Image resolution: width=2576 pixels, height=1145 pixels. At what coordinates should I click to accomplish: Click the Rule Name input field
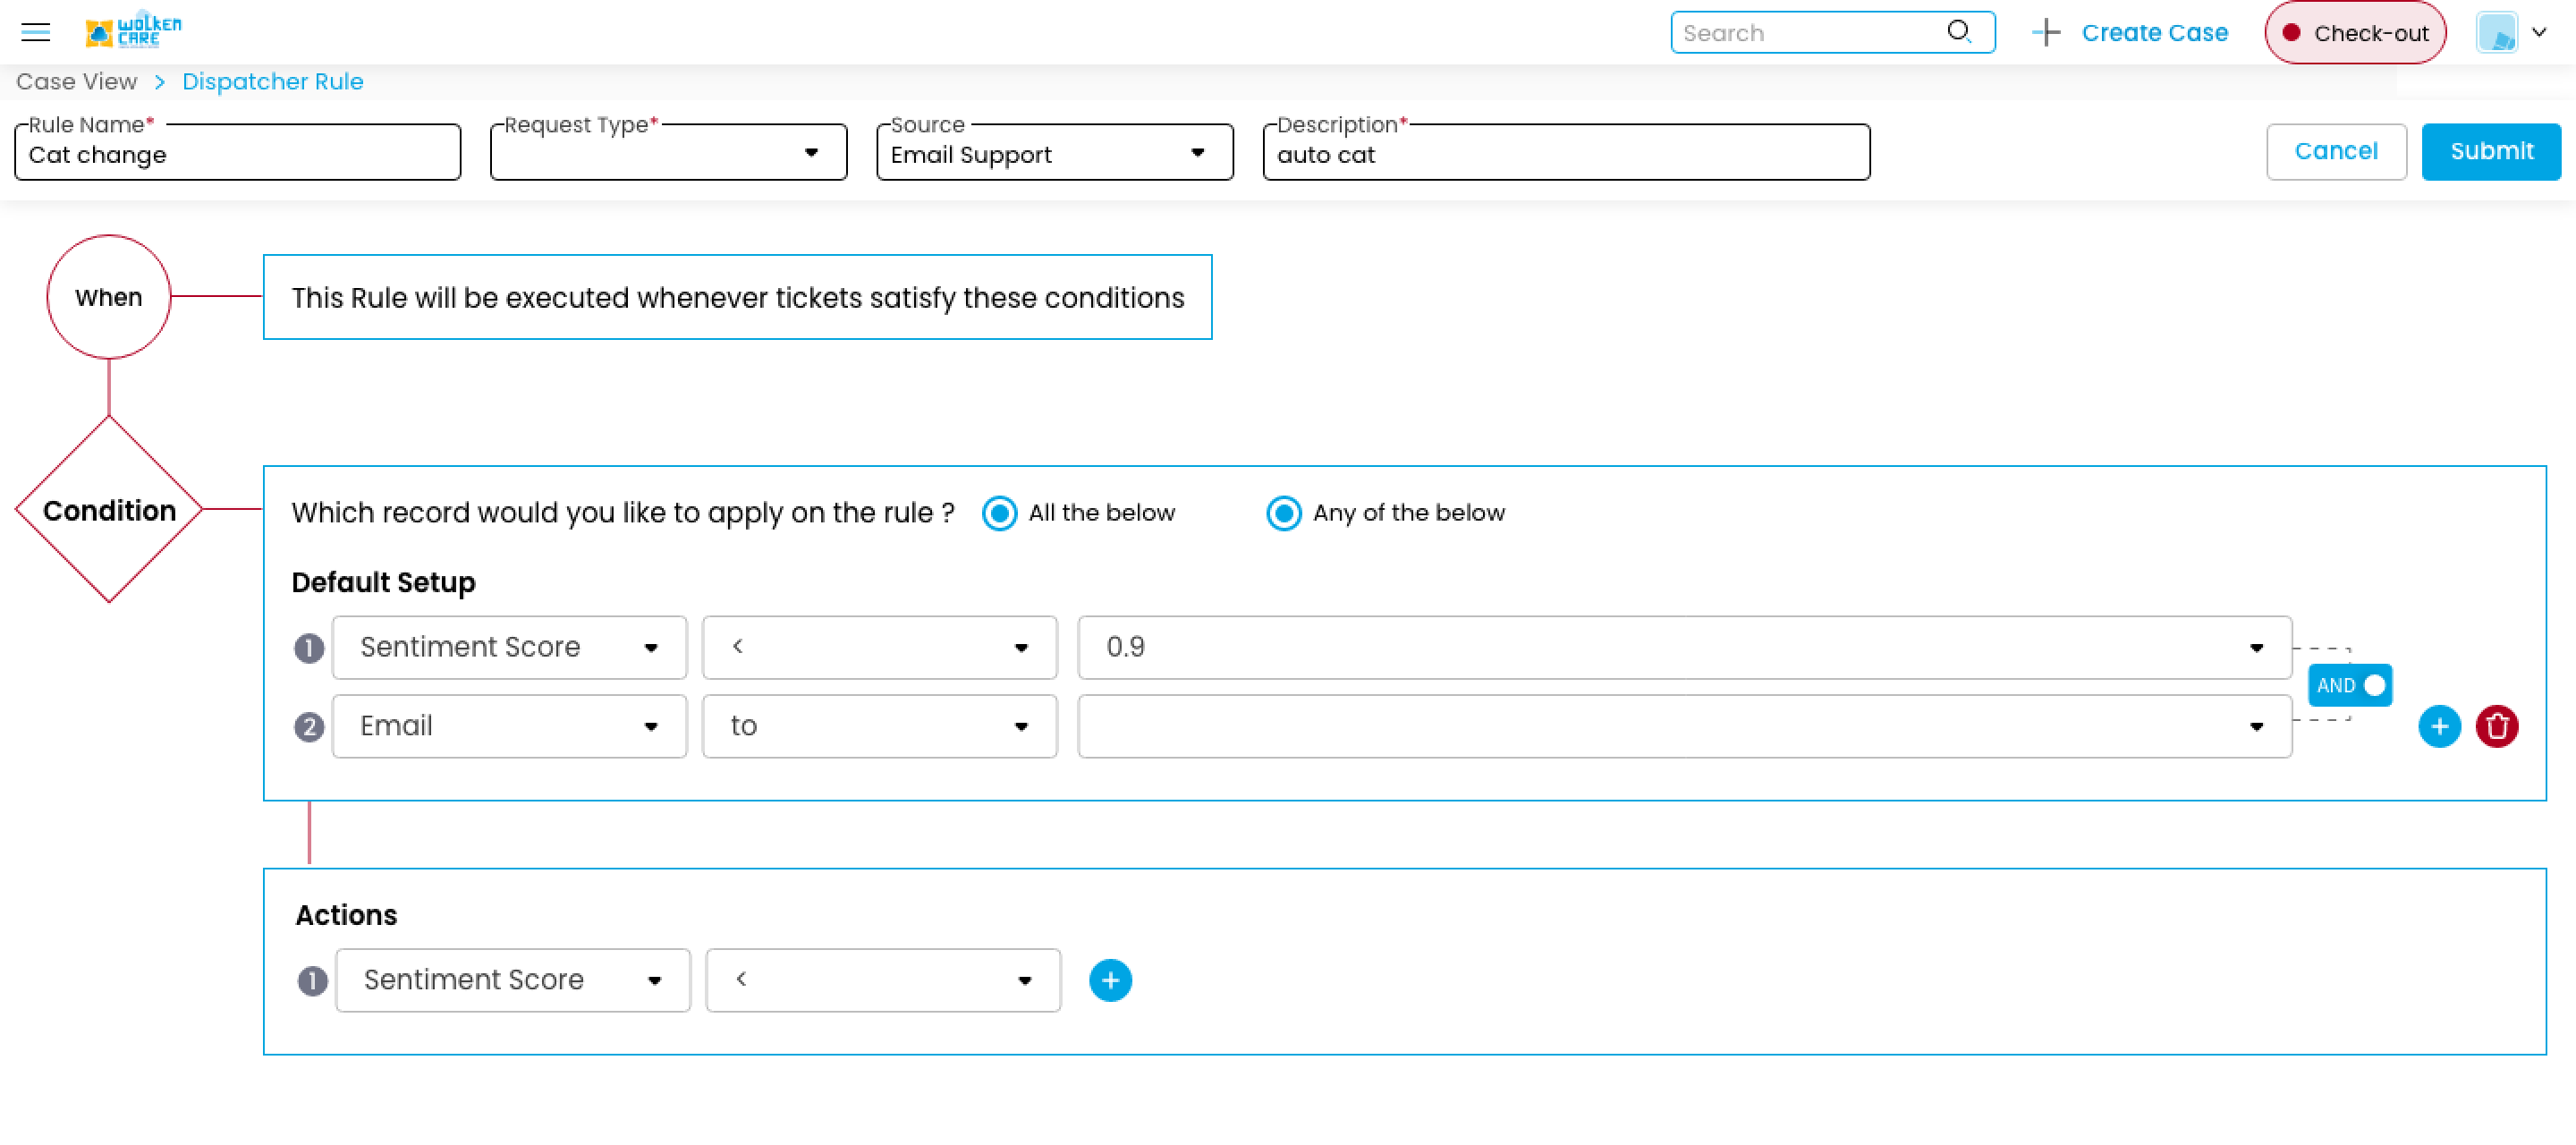tap(237, 155)
